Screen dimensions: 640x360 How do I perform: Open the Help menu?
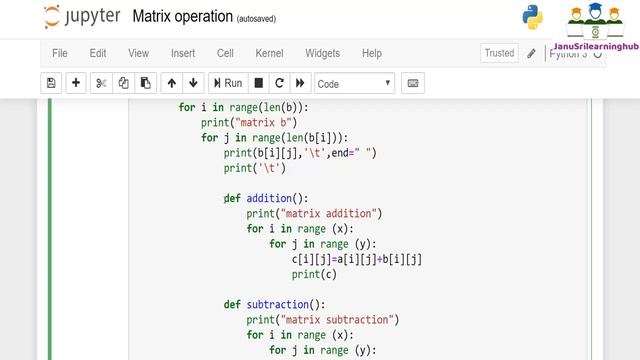372,53
